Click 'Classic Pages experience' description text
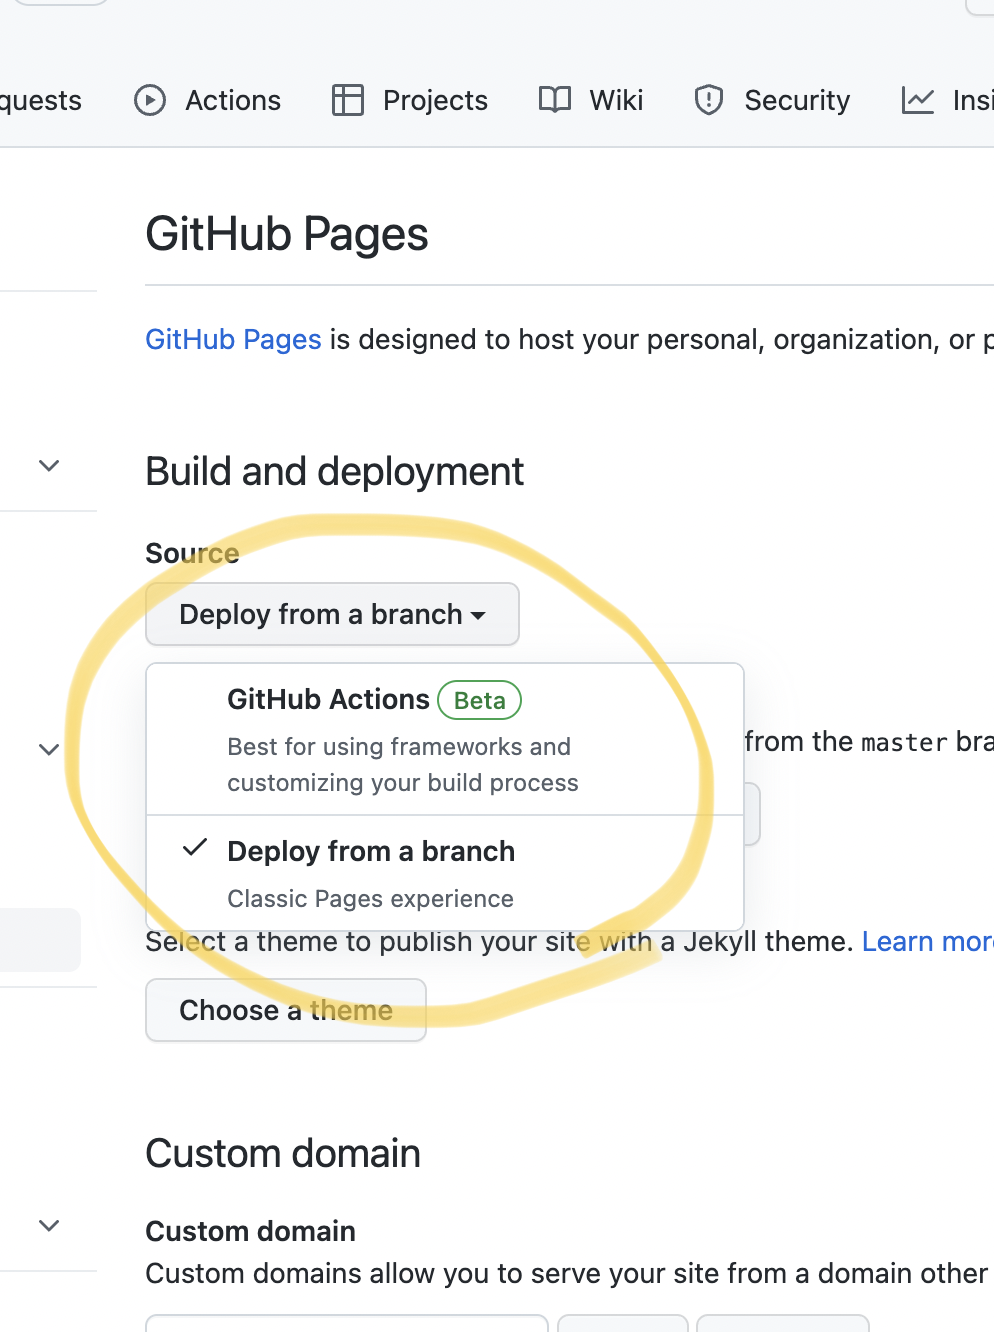The image size is (994, 1332). [370, 899]
